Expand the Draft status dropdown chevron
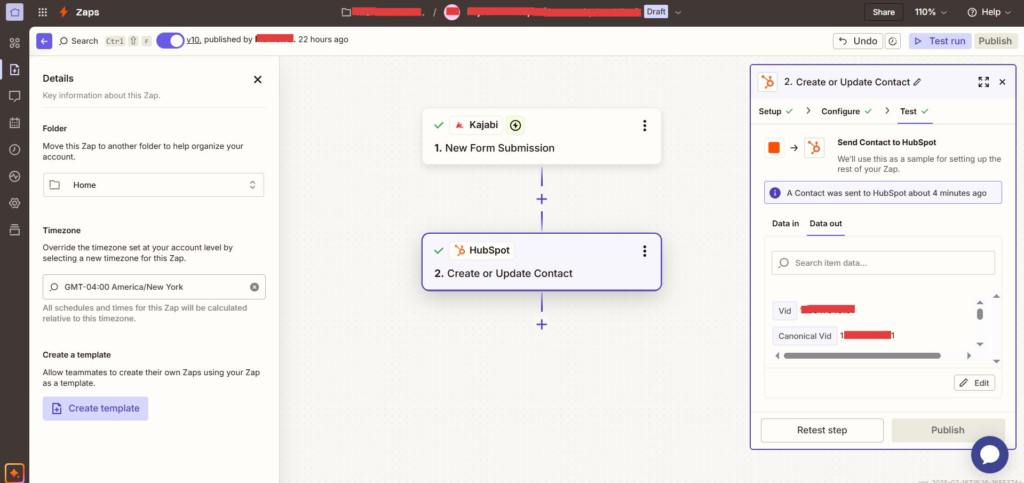This screenshot has width=1024, height=483. pyautogui.click(x=678, y=12)
